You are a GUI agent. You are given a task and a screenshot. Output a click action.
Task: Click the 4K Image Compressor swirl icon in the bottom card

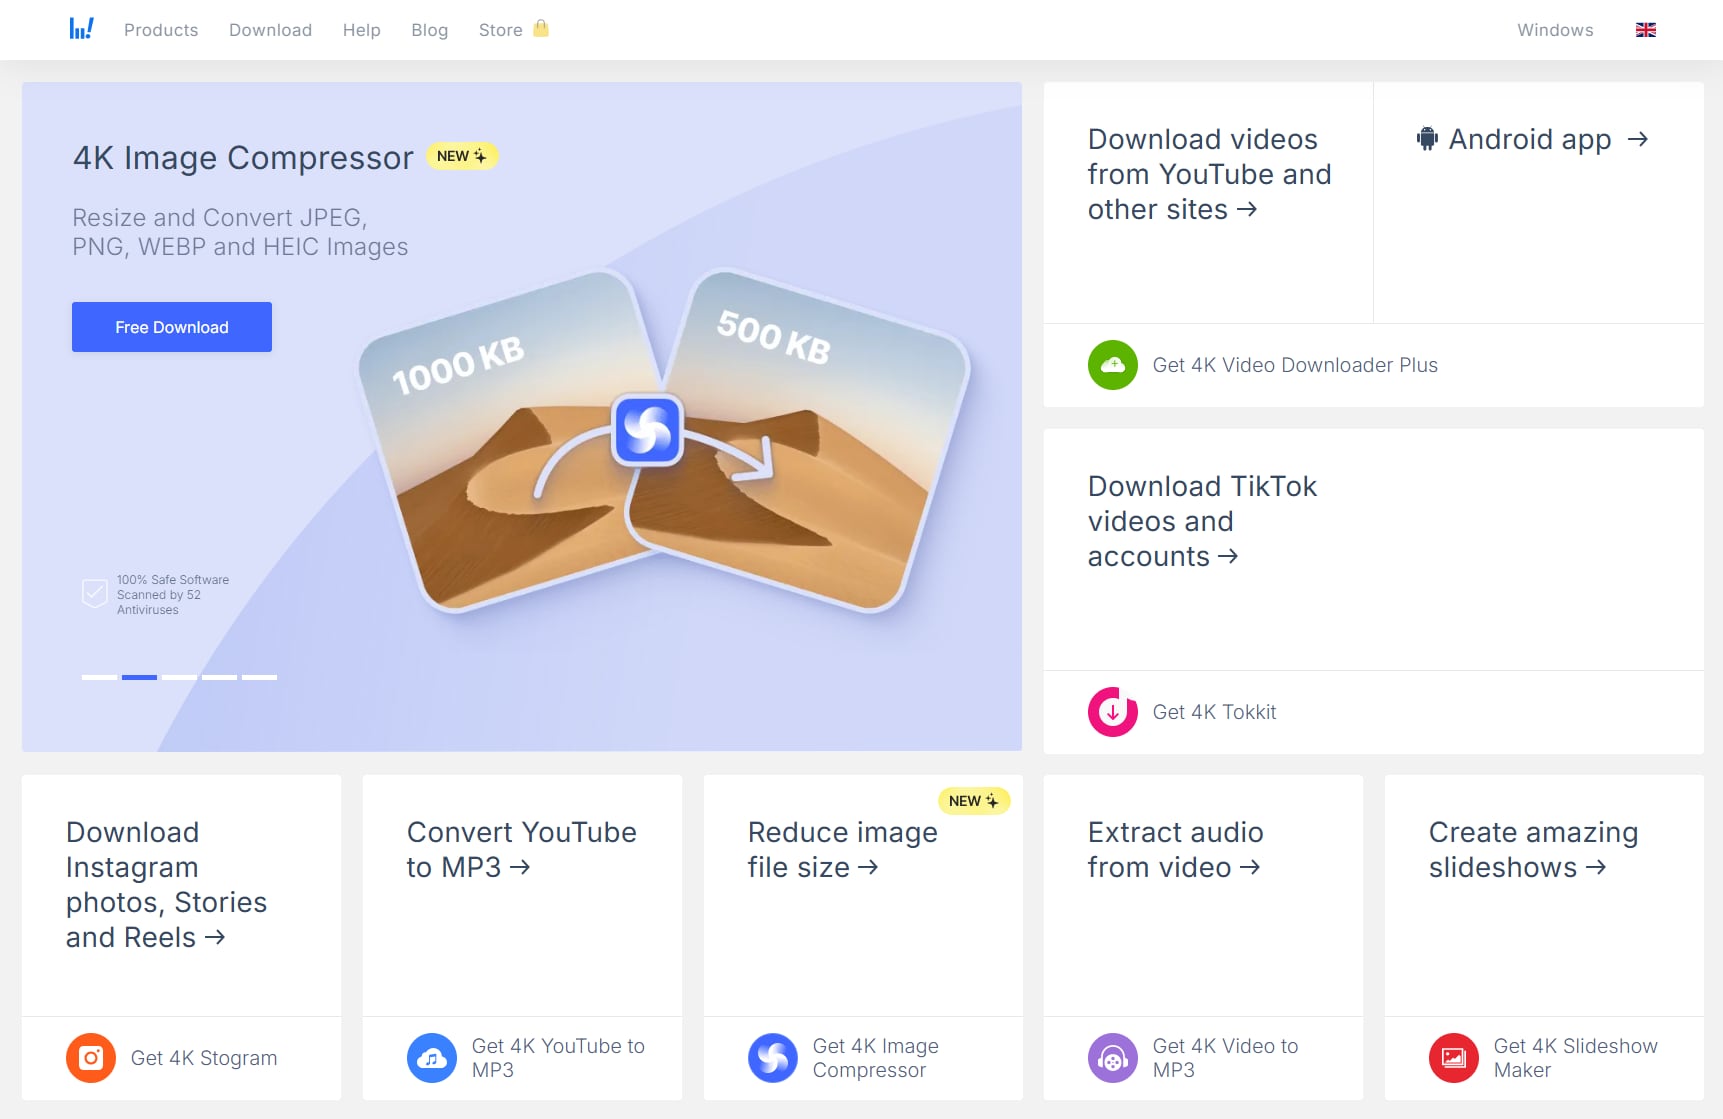click(x=773, y=1058)
